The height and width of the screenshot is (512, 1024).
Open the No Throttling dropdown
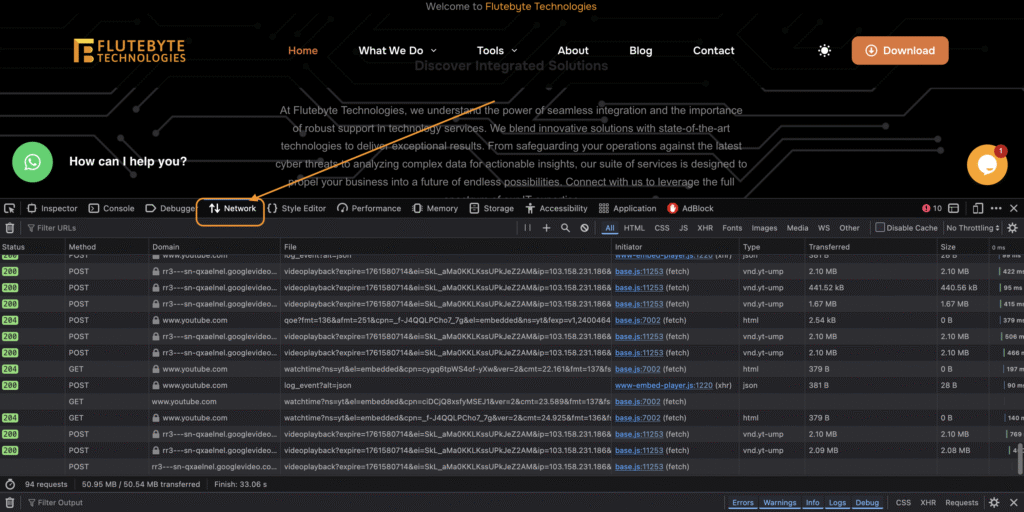[x=974, y=228]
